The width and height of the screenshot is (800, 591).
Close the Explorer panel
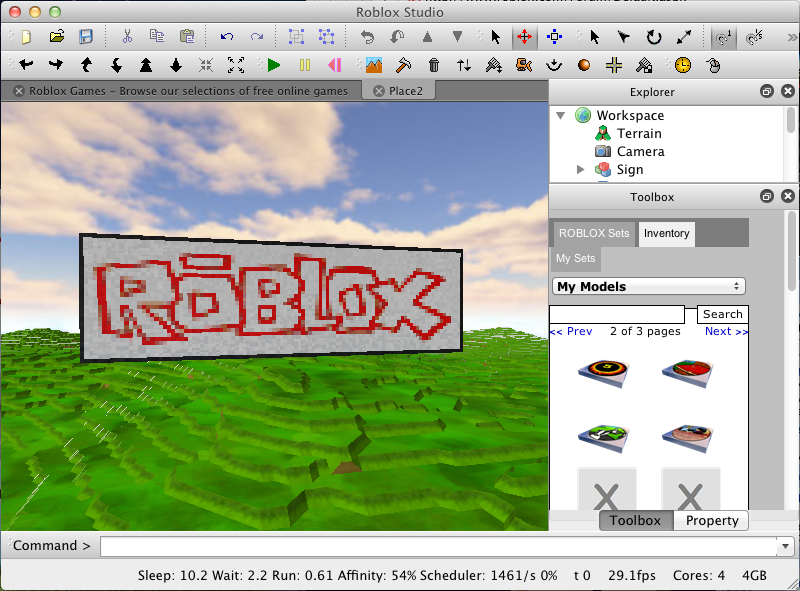(x=788, y=91)
